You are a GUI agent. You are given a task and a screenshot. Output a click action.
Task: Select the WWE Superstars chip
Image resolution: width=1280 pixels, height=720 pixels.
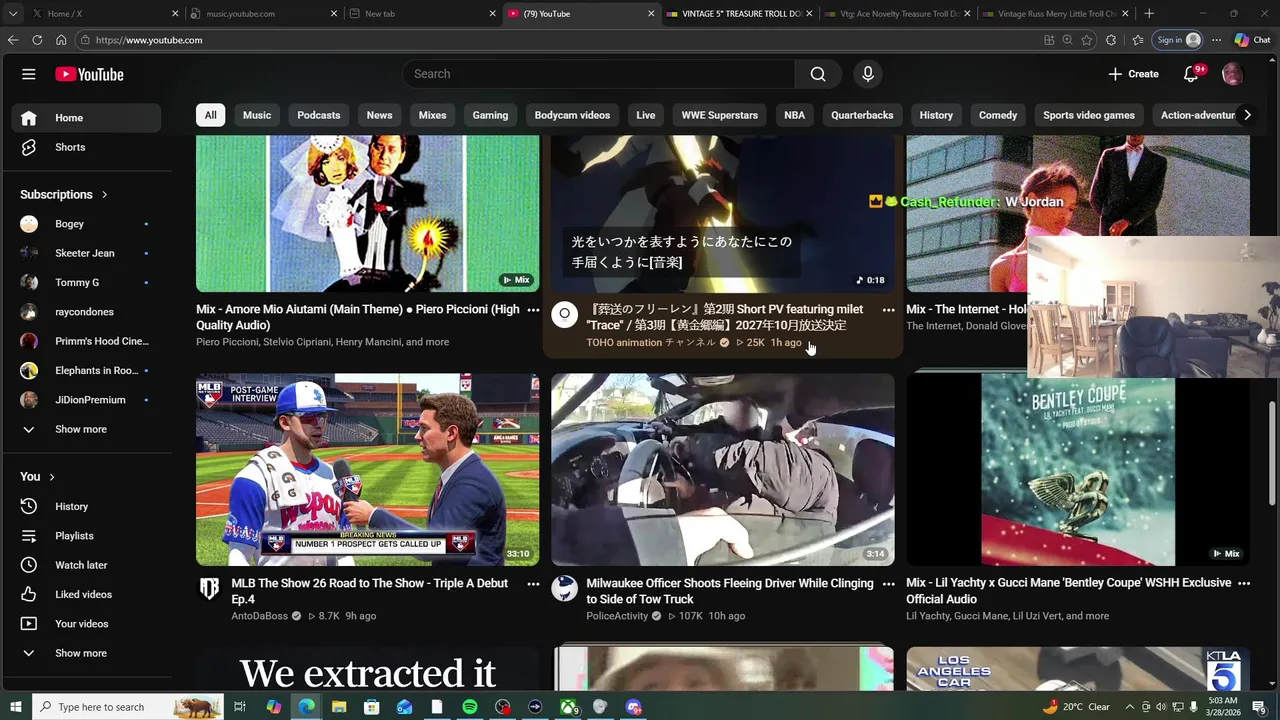click(720, 115)
